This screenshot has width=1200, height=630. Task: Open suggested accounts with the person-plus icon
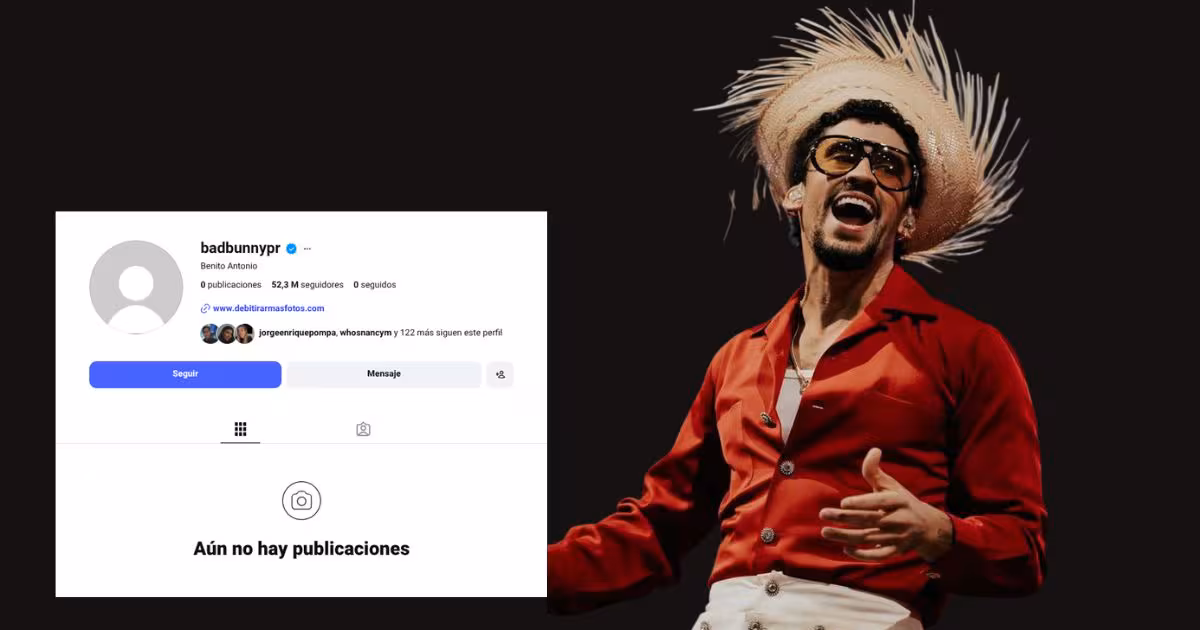[x=500, y=373]
